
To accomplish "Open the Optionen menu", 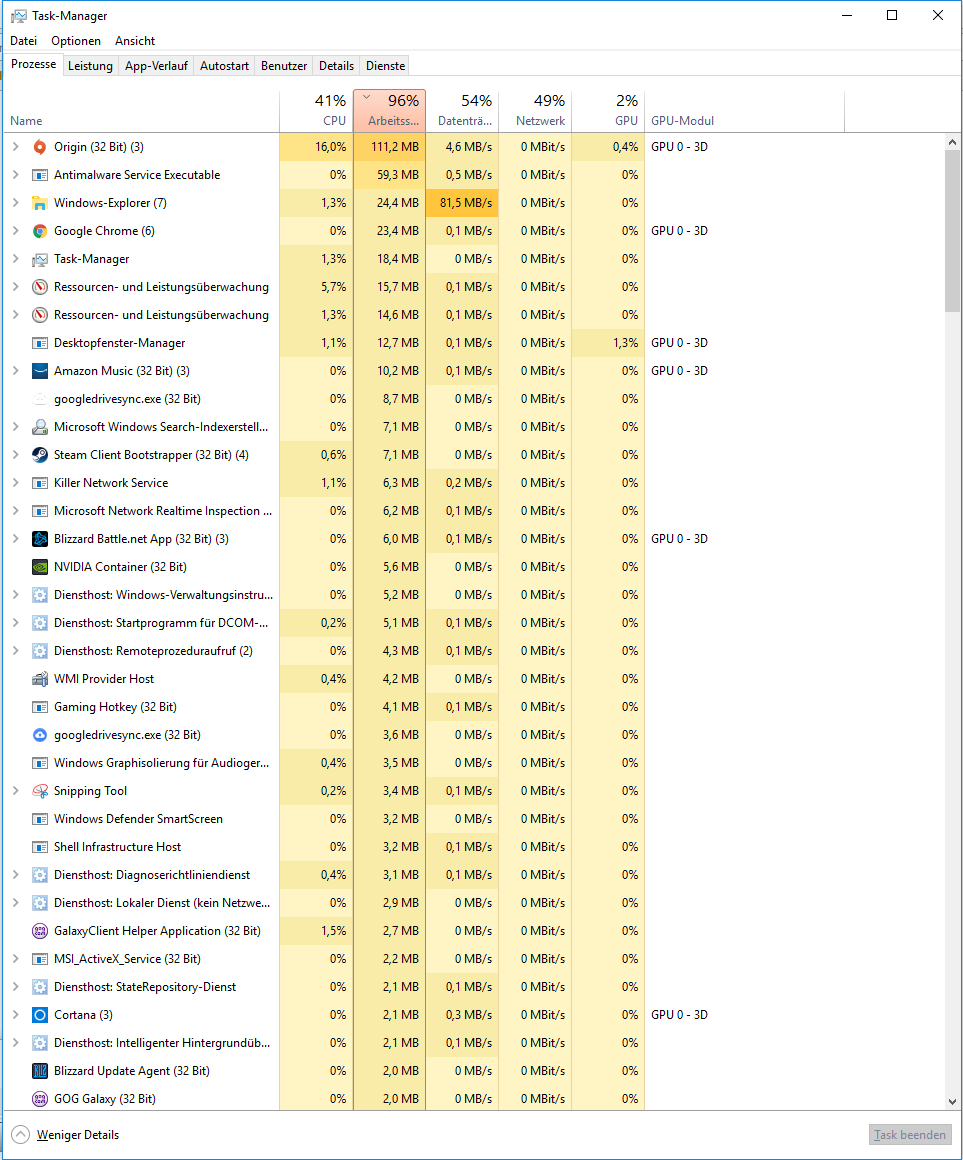I will coord(76,41).
